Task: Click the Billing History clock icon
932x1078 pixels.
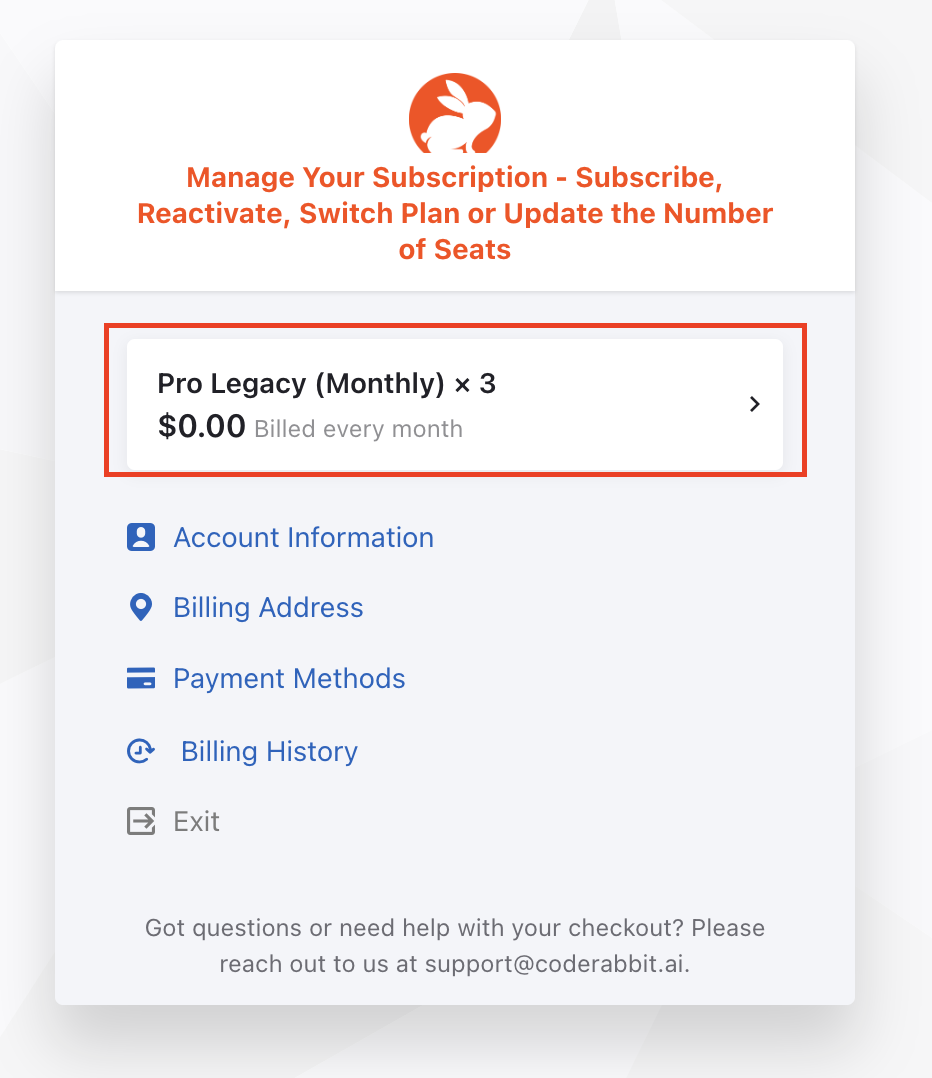Action: click(141, 752)
